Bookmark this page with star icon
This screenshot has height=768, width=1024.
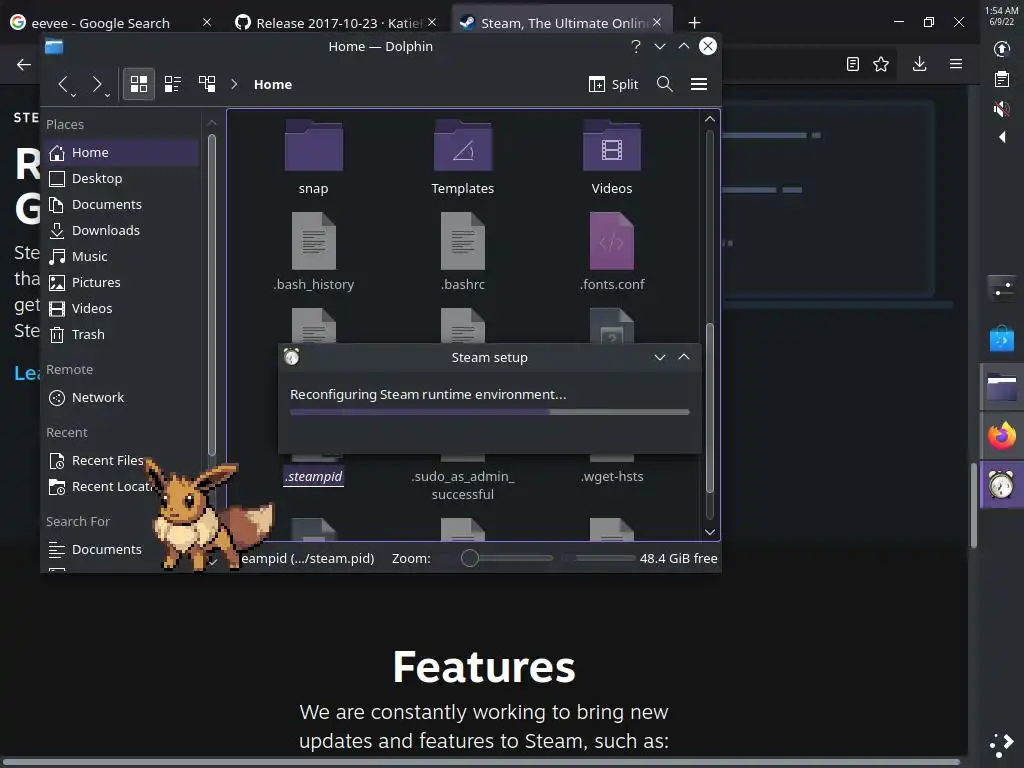[881, 64]
